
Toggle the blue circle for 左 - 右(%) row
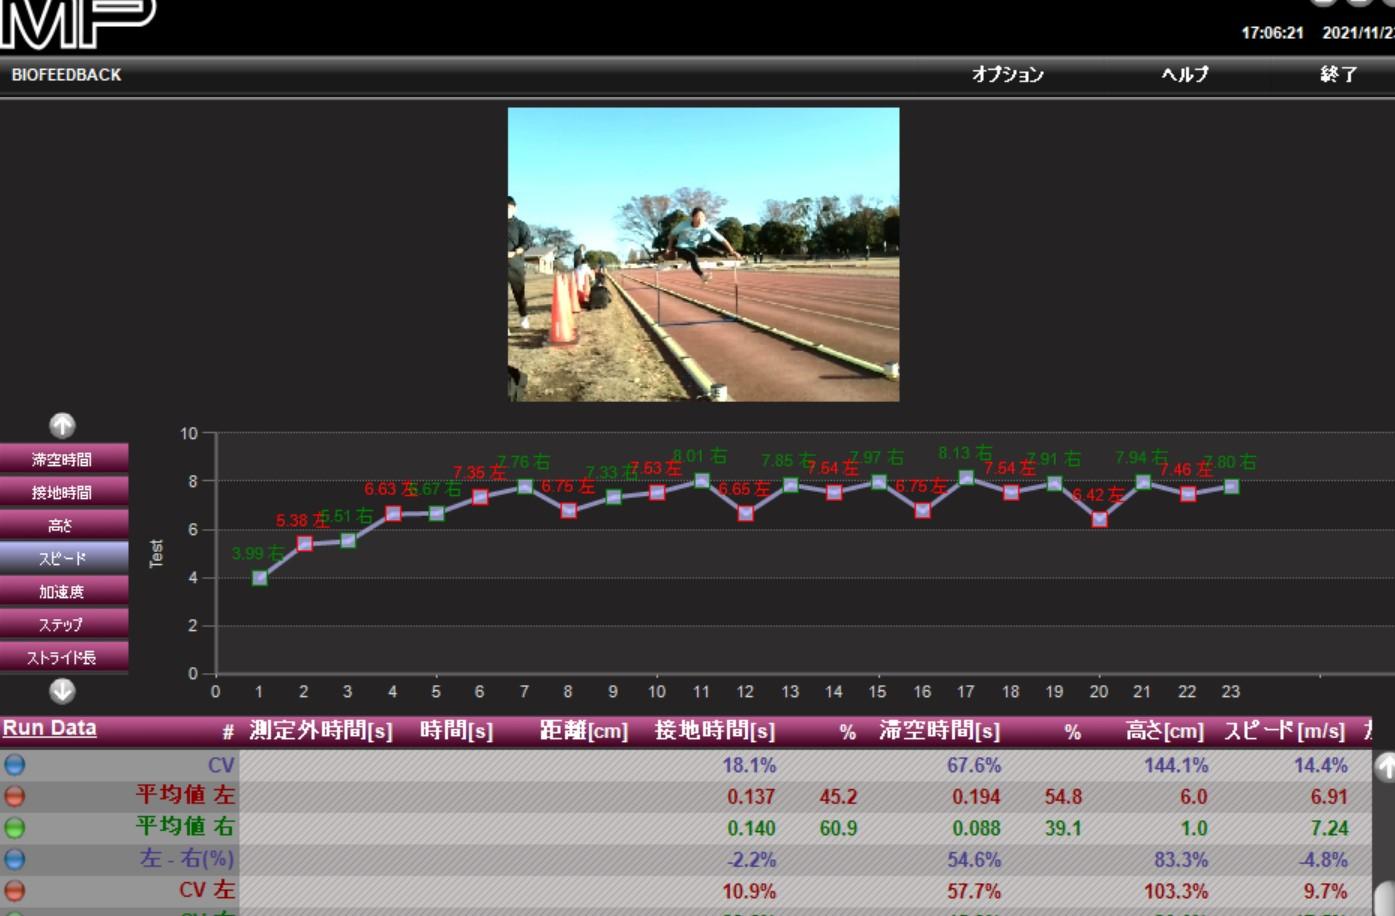pyautogui.click(x=14, y=859)
